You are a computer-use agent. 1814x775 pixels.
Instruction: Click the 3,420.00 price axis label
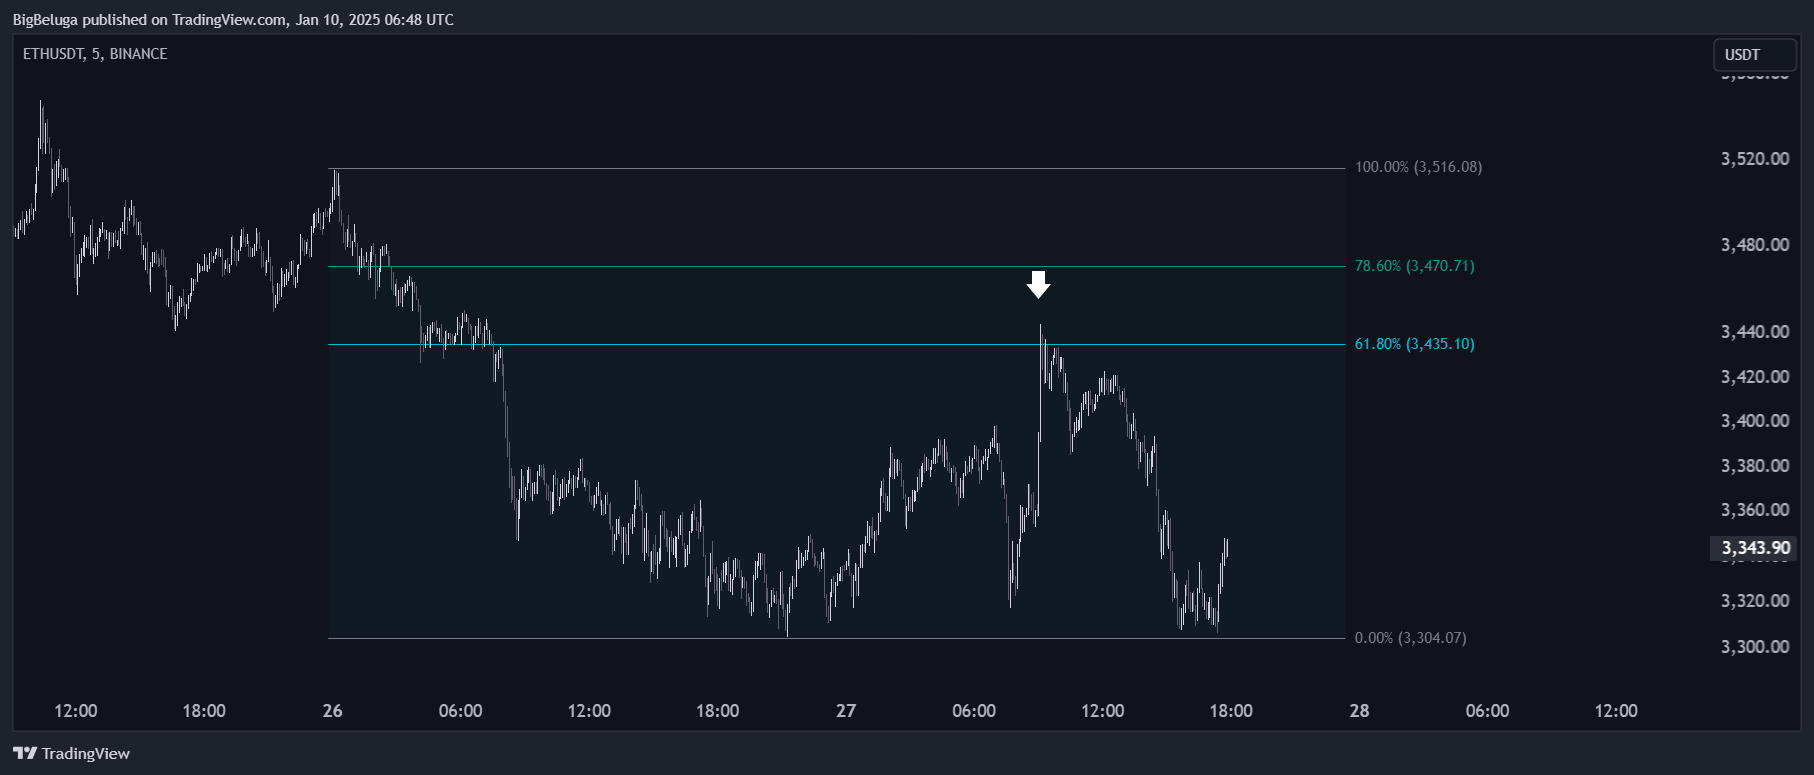pyautogui.click(x=1755, y=377)
